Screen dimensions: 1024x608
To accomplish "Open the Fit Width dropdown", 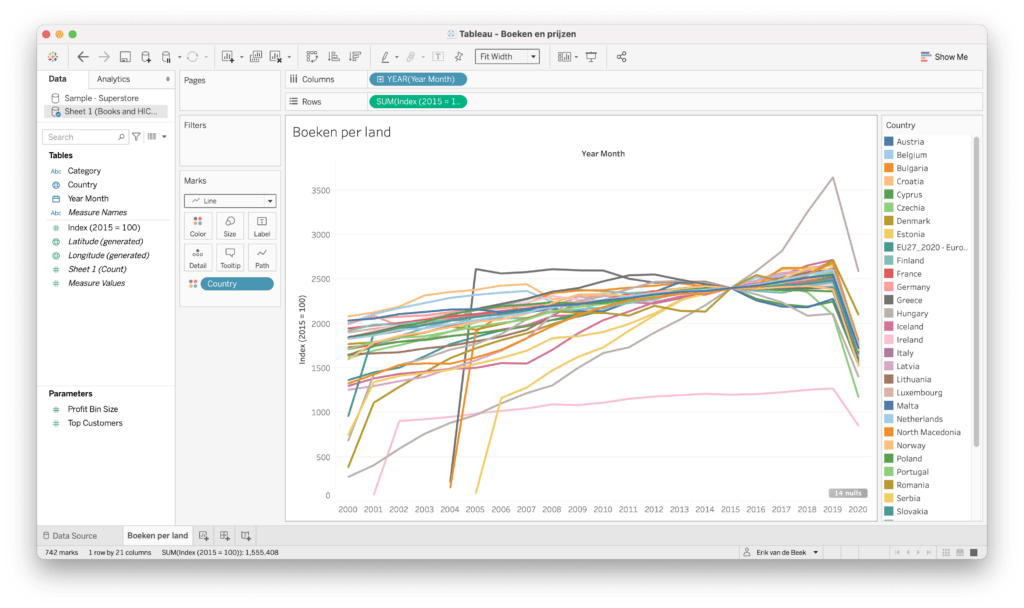I will (x=532, y=56).
